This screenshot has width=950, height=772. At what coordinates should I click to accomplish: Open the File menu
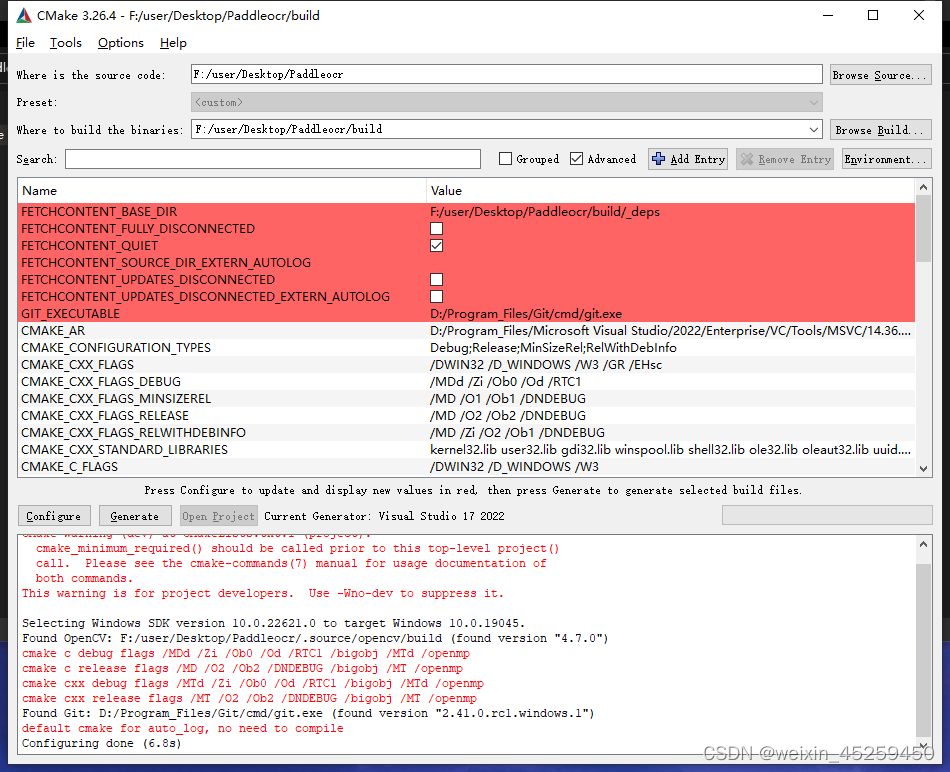[x=25, y=43]
